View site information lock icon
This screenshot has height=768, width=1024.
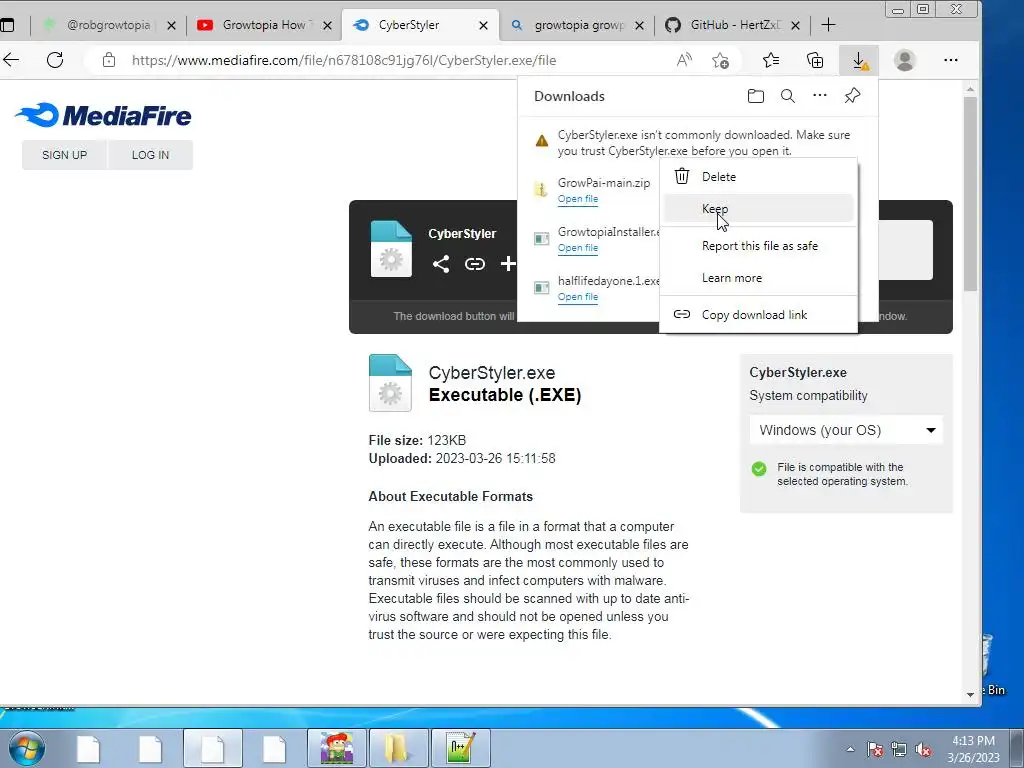tap(109, 60)
